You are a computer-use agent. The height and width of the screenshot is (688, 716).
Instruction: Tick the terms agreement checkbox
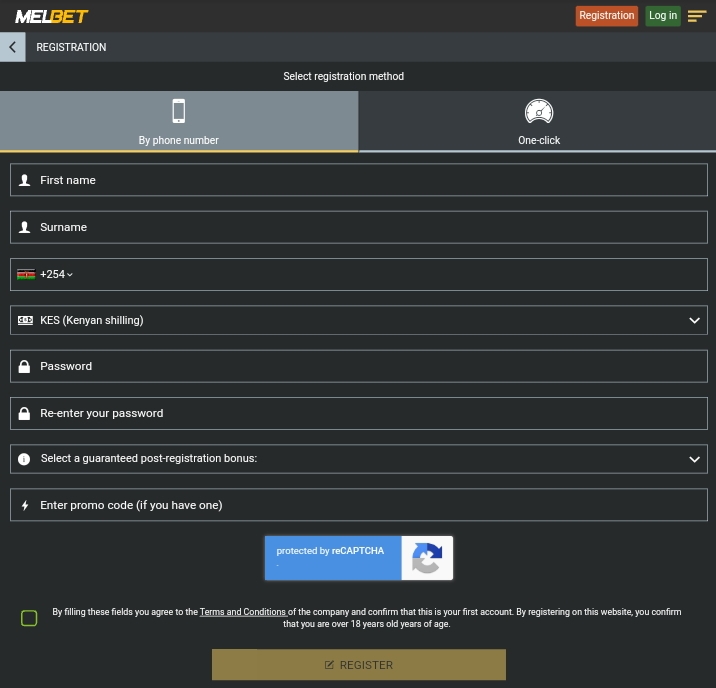(29, 618)
